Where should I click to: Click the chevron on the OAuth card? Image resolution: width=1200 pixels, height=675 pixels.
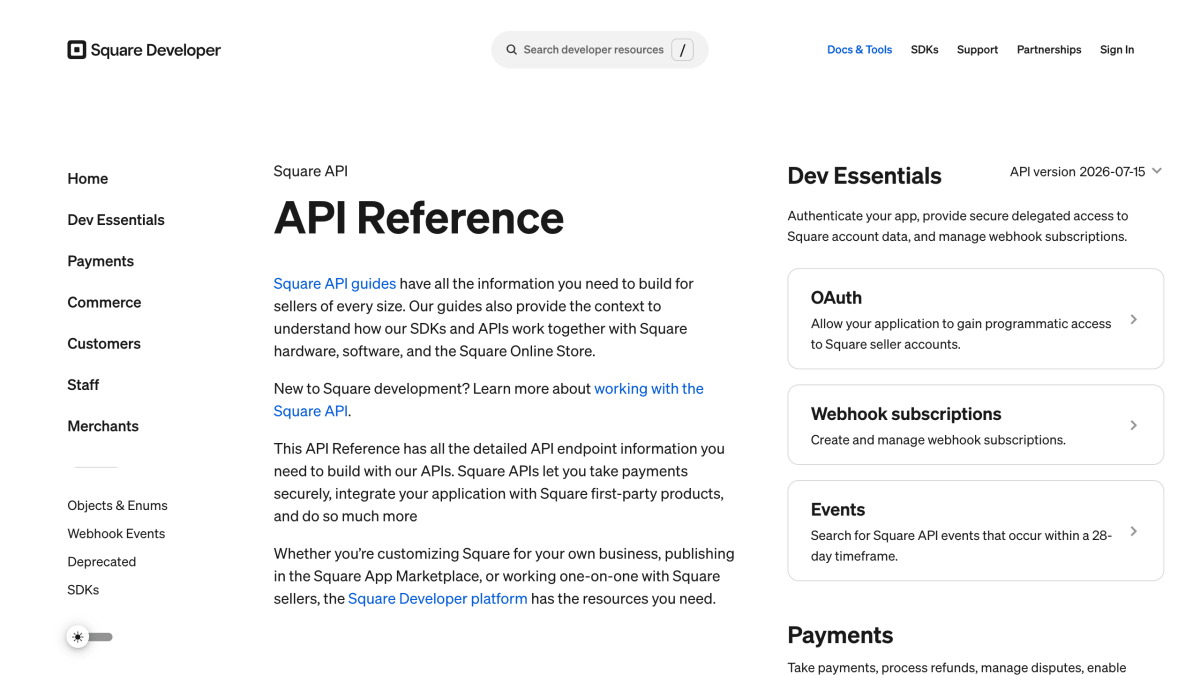(x=1133, y=319)
